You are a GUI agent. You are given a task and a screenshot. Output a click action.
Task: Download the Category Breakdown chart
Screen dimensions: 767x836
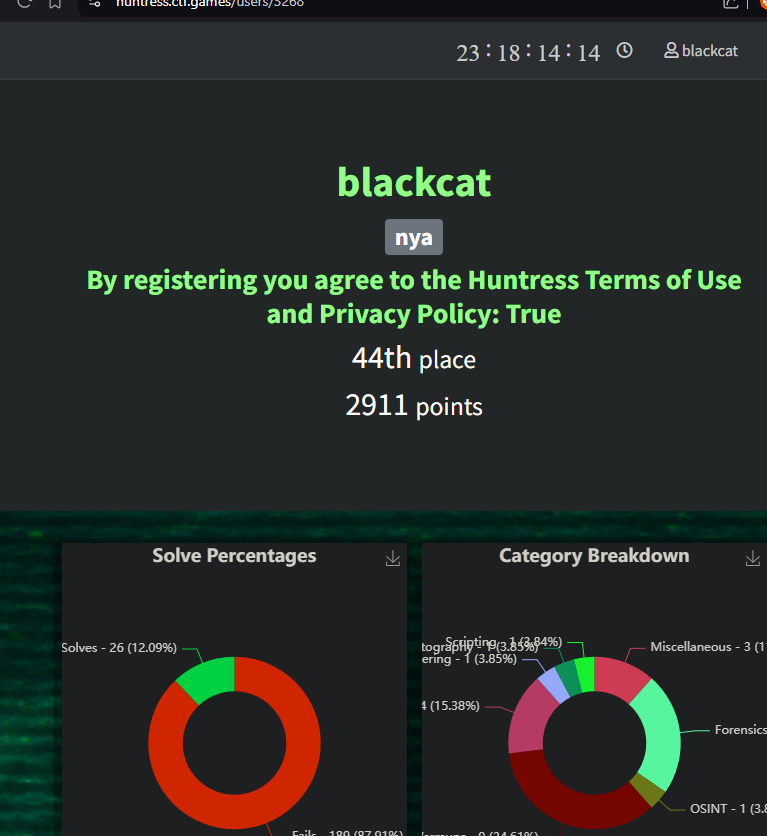coord(753,558)
